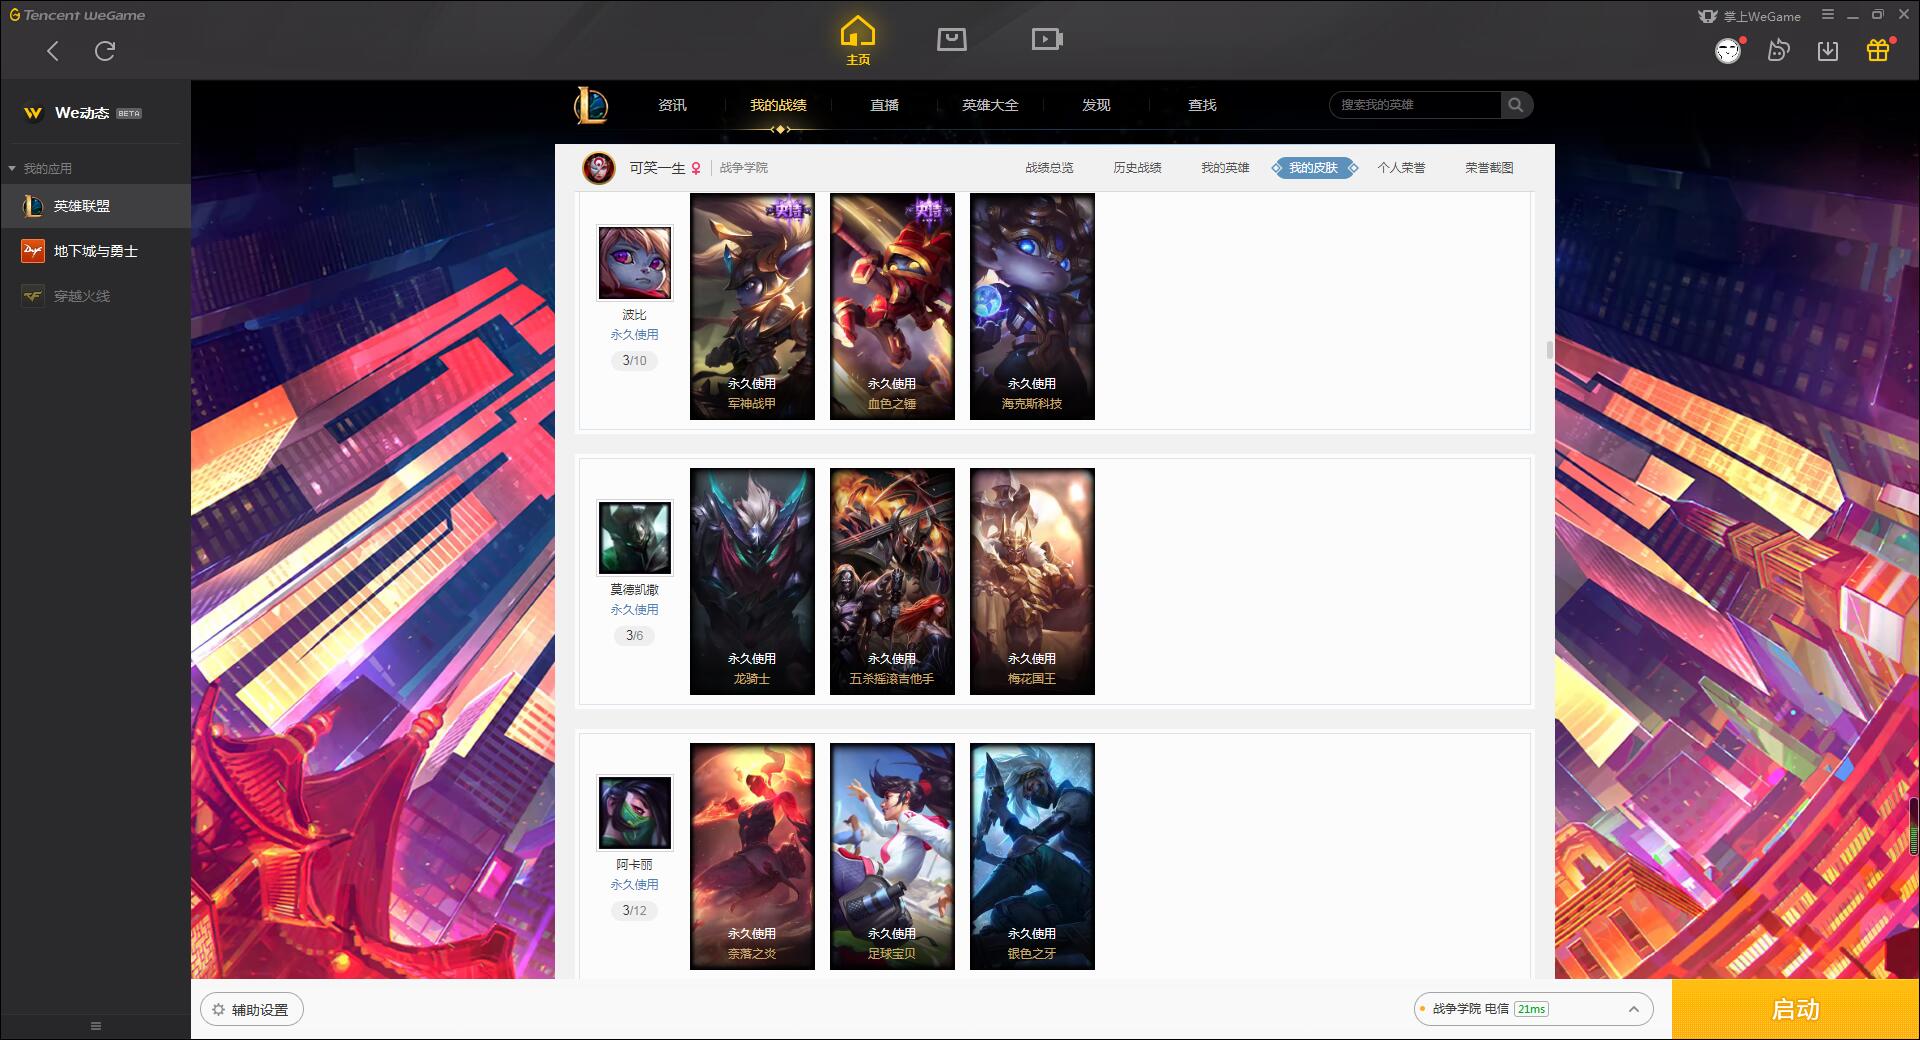Select 穿越火线 in the sidebar
Image resolution: width=1920 pixels, height=1040 pixels.
pyautogui.click(x=95, y=296)
